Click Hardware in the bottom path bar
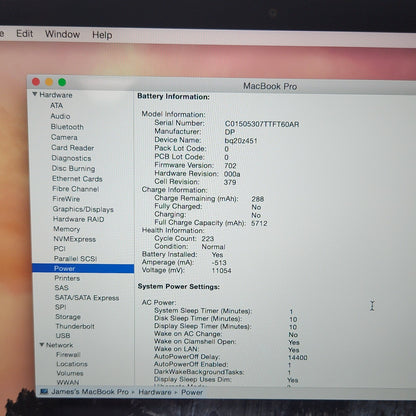The image size is (416, 416). coord(154,392)
